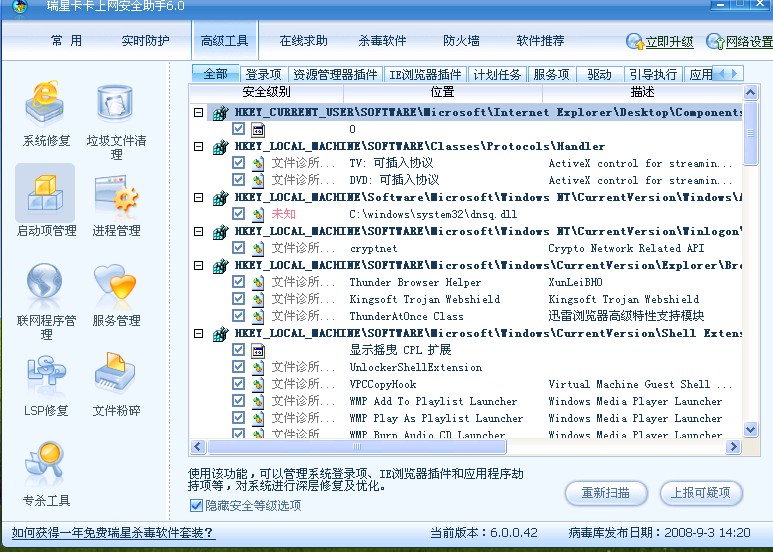773x552 pixels.
Task: Open the 文件粉碎 file shredder
Action: click(x=116, y=384)
